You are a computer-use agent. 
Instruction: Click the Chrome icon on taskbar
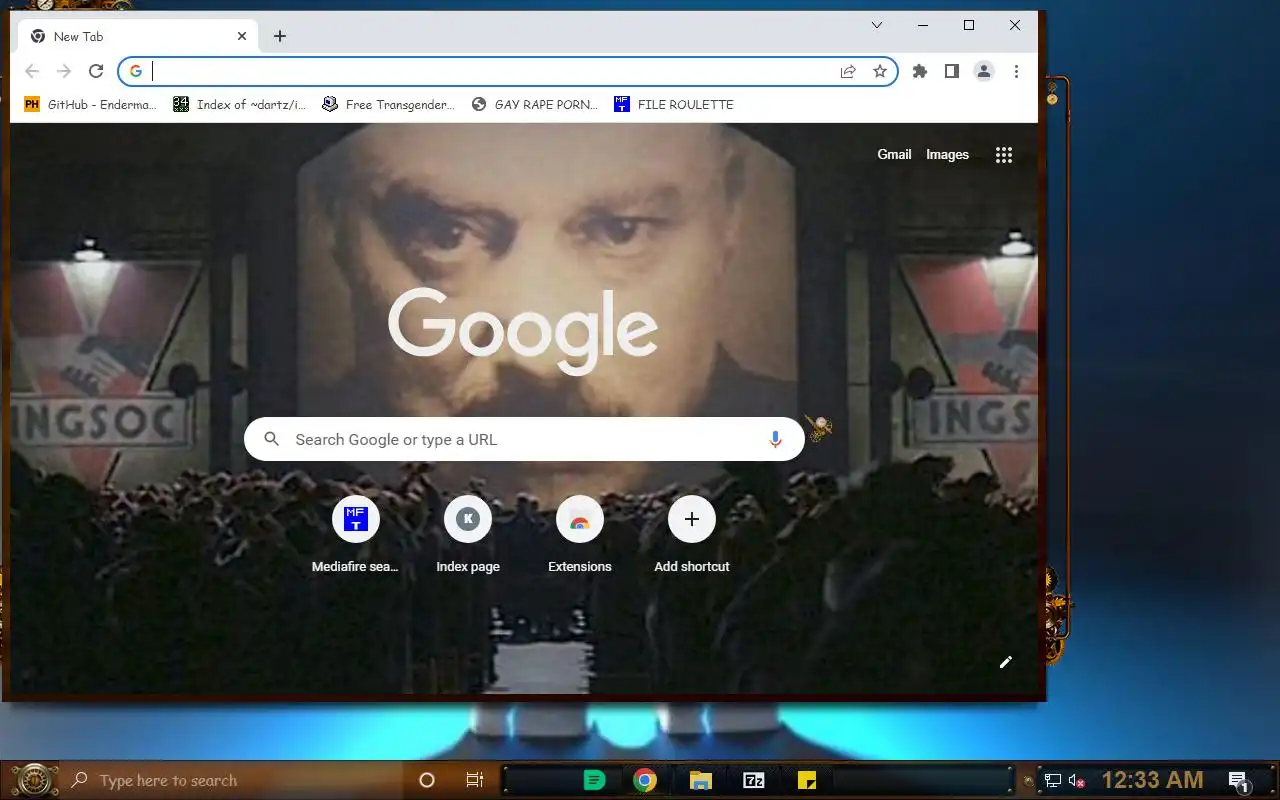pyautogui.click(x=645, y=780)
